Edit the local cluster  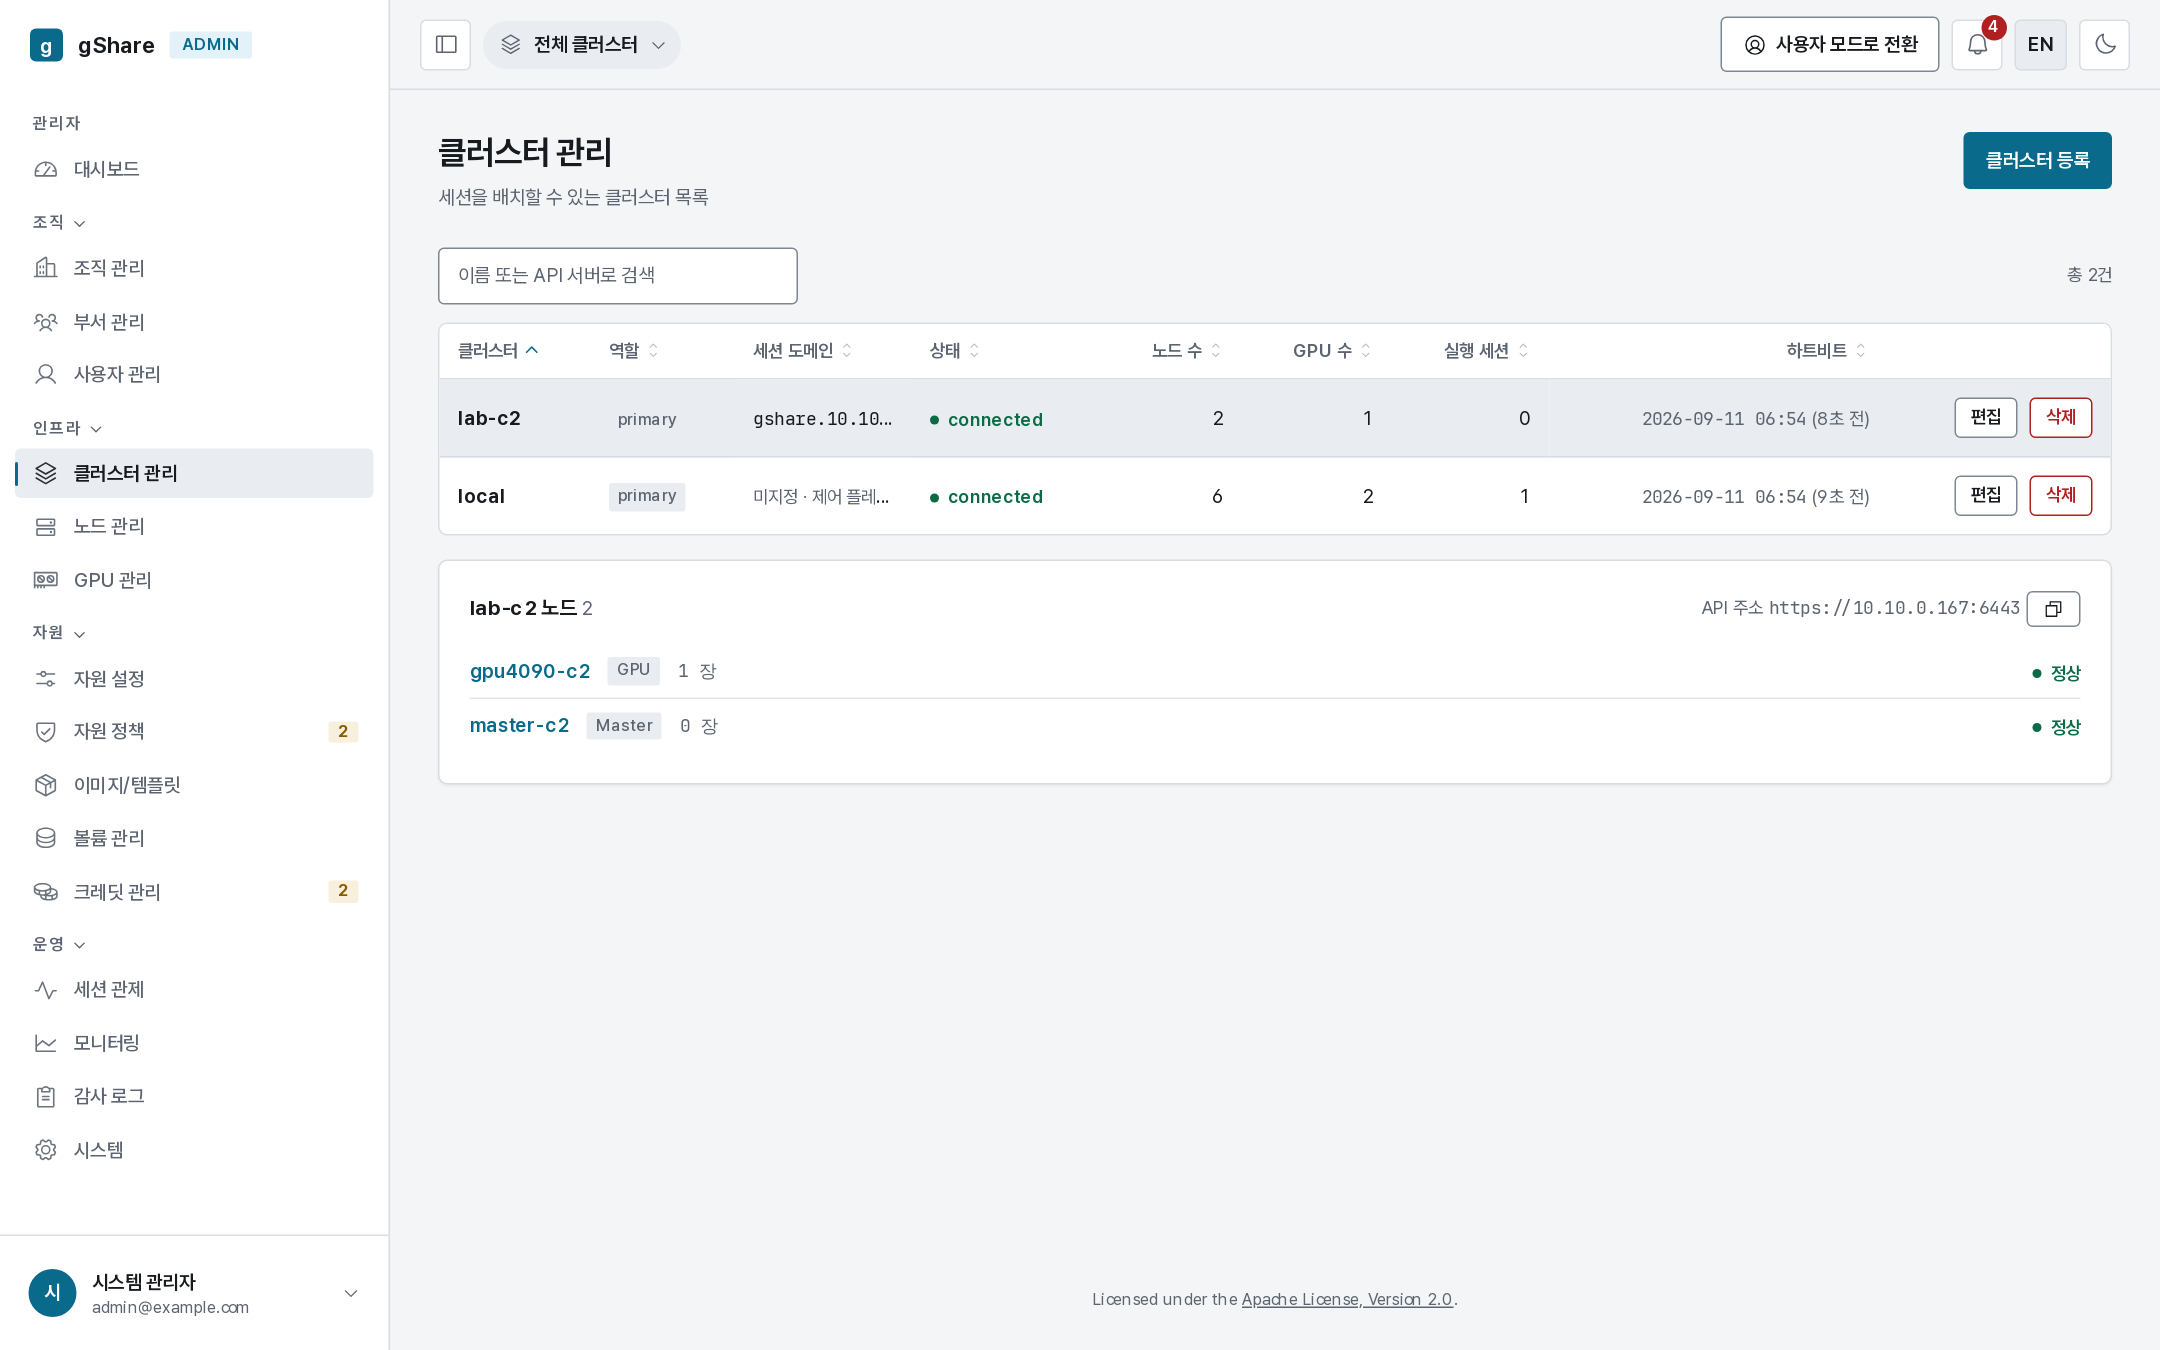click(x=1985, y=496)
